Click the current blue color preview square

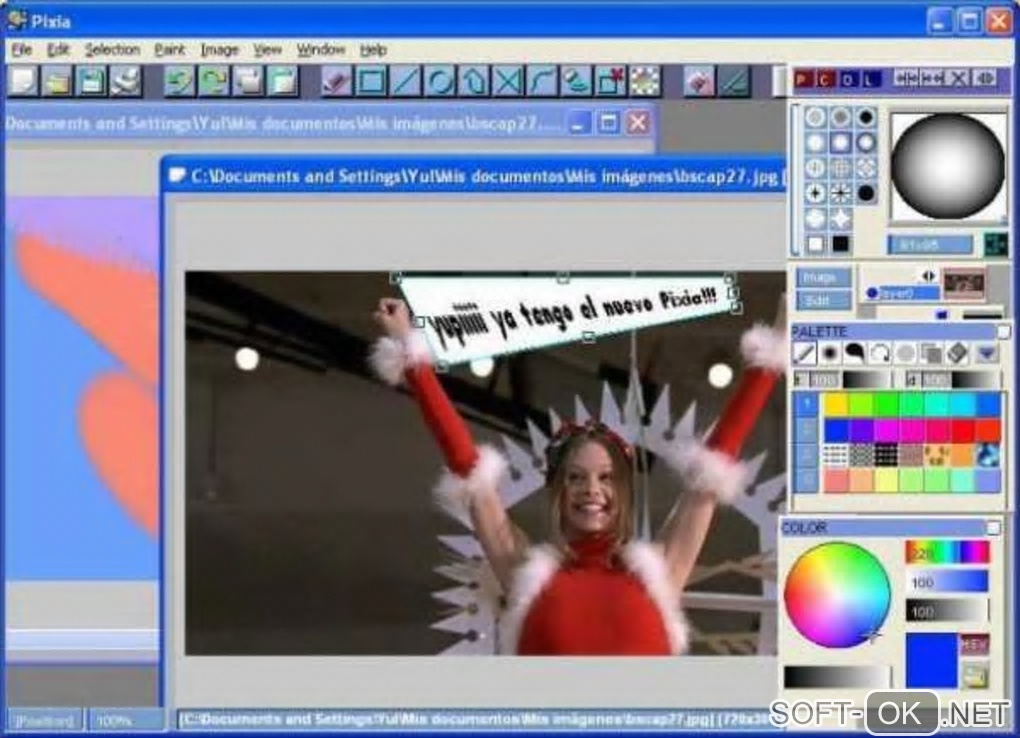point(932,660)
